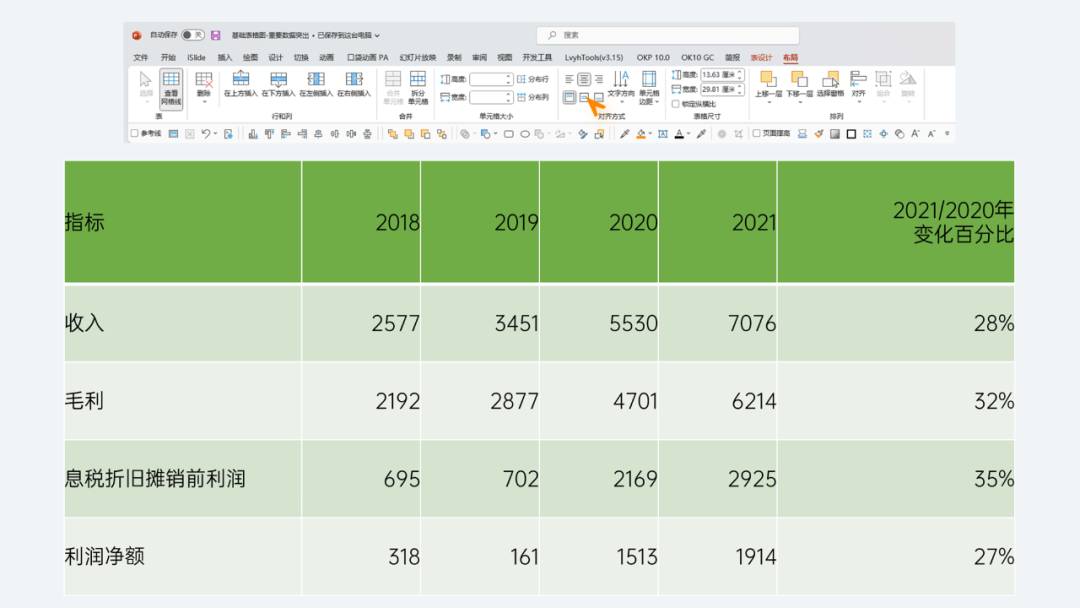Toggle the 自动保存 autosave switch
This screenshot has width=1080, height=608.
point(192,35)
